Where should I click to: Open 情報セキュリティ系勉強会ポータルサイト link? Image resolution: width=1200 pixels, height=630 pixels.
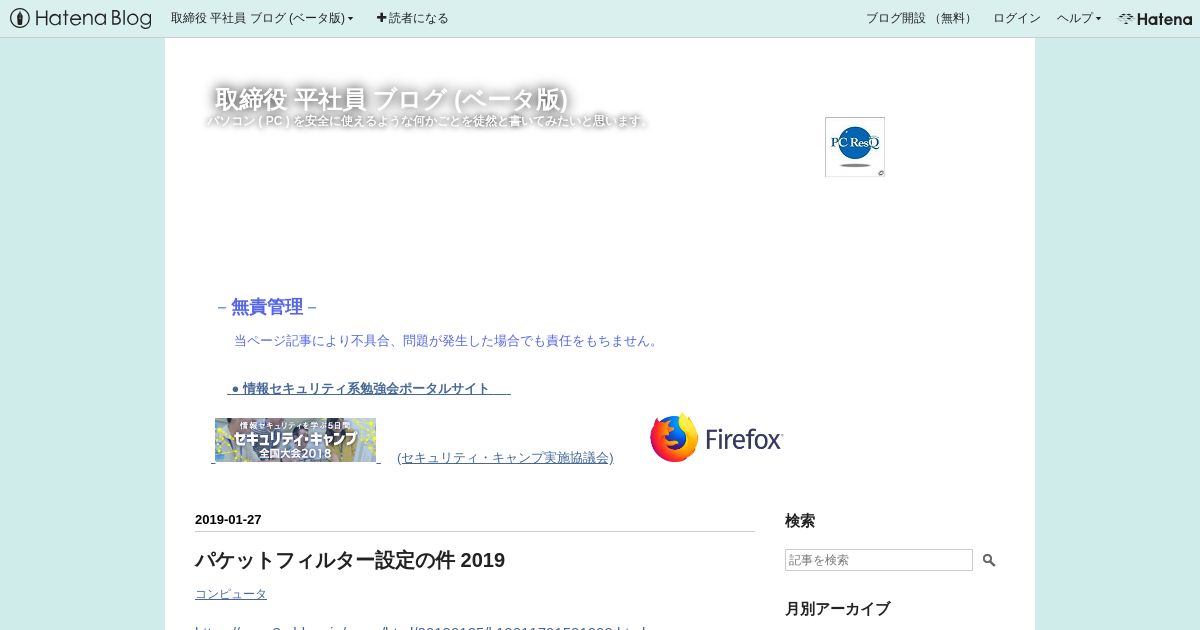pyautogui.click(x=369, y=388)
